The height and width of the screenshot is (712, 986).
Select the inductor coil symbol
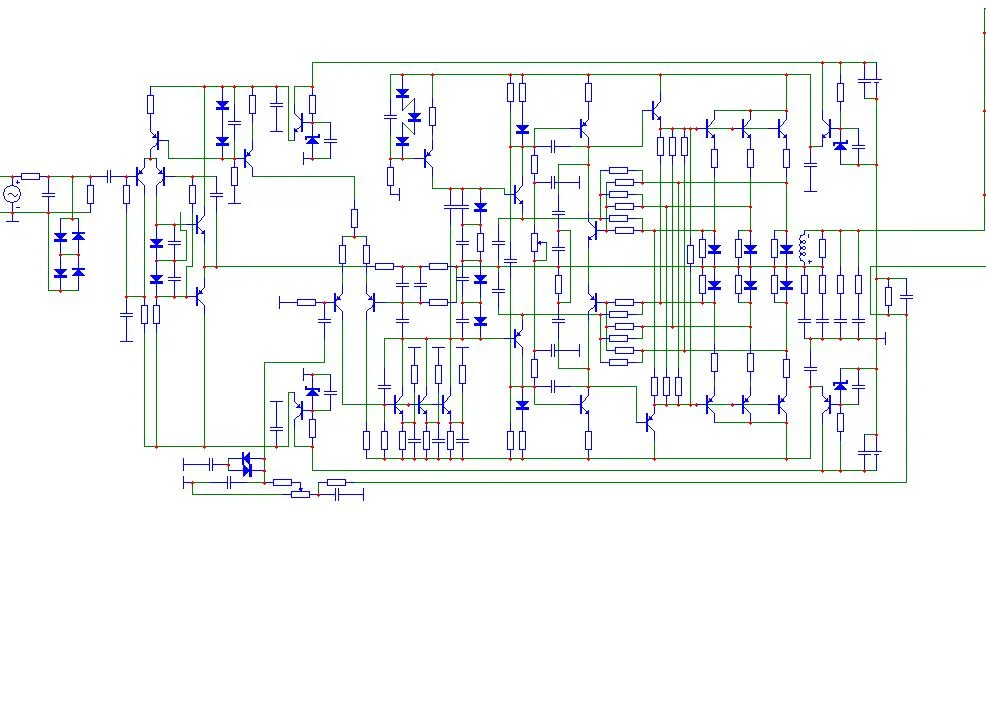click(x=803, y=248)
